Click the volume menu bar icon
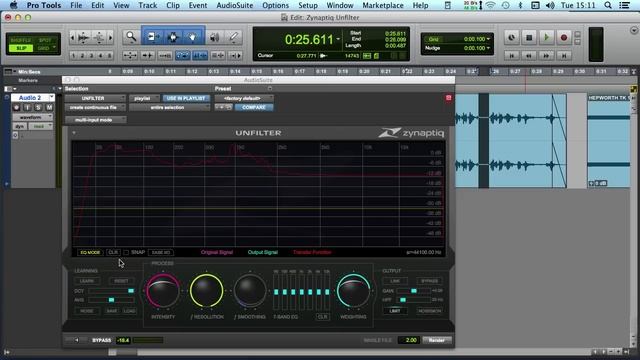This screenshot has width=640, height=360. click(x=550, y=5)
